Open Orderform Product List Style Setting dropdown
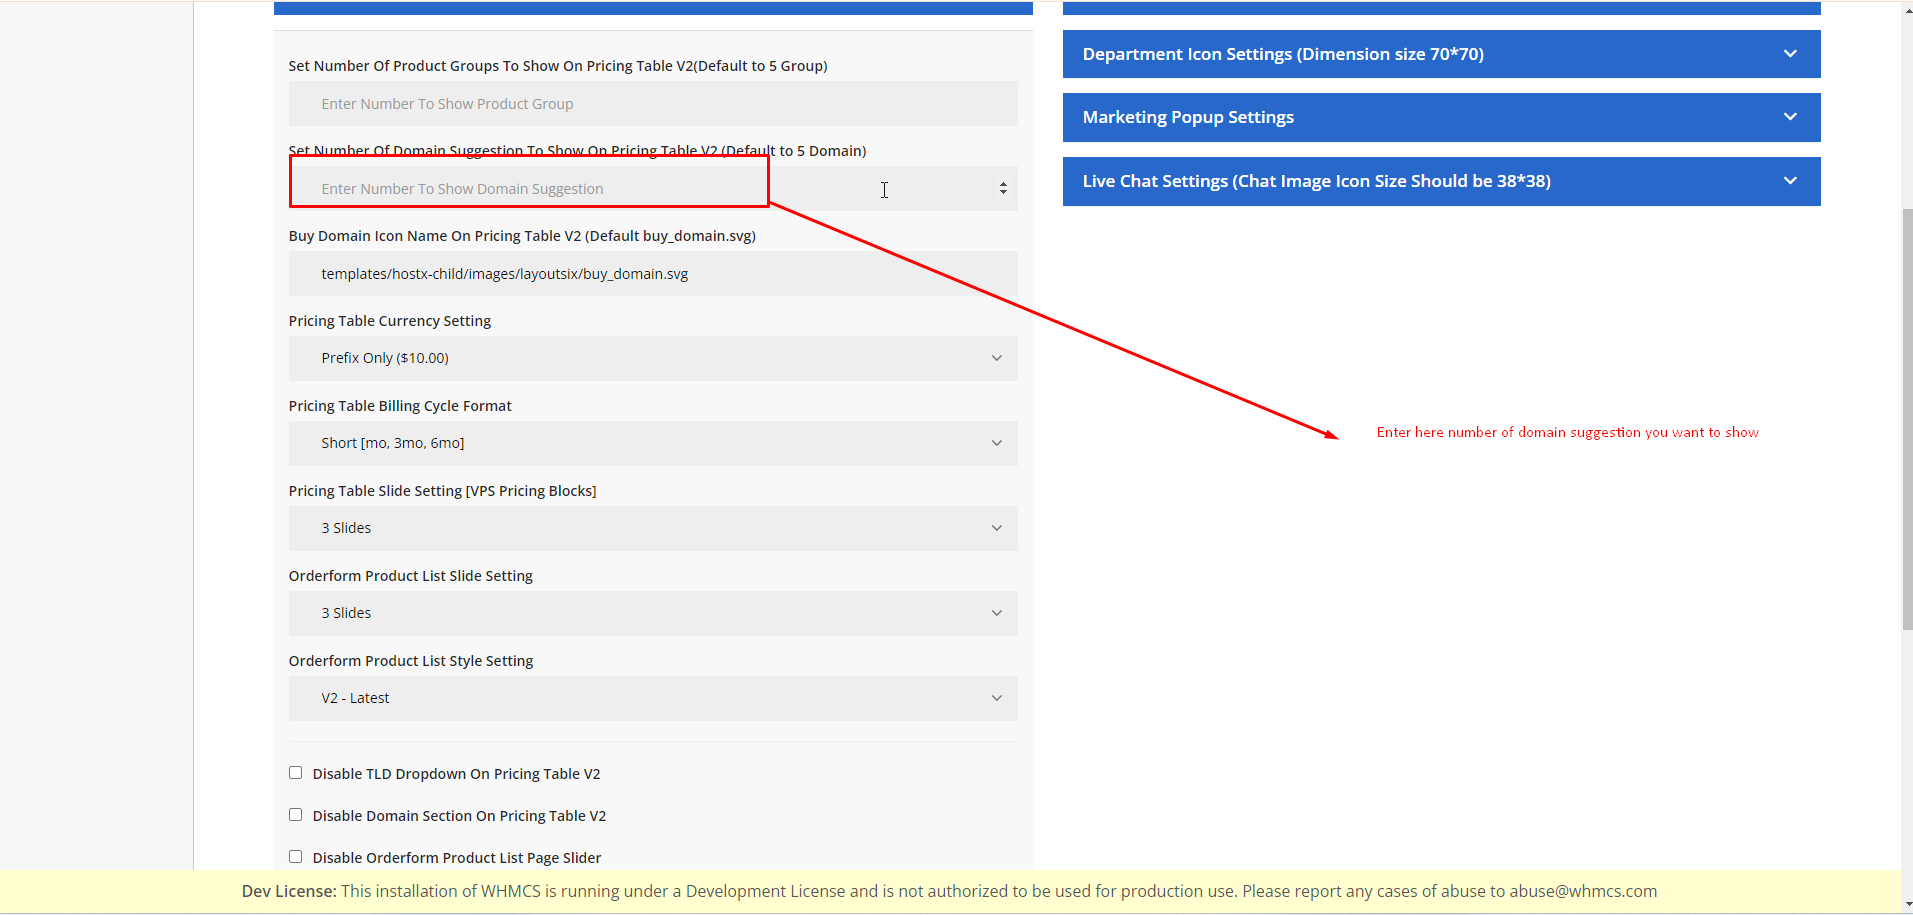Viewport: 1913px width, 915px height. point(652,698)
